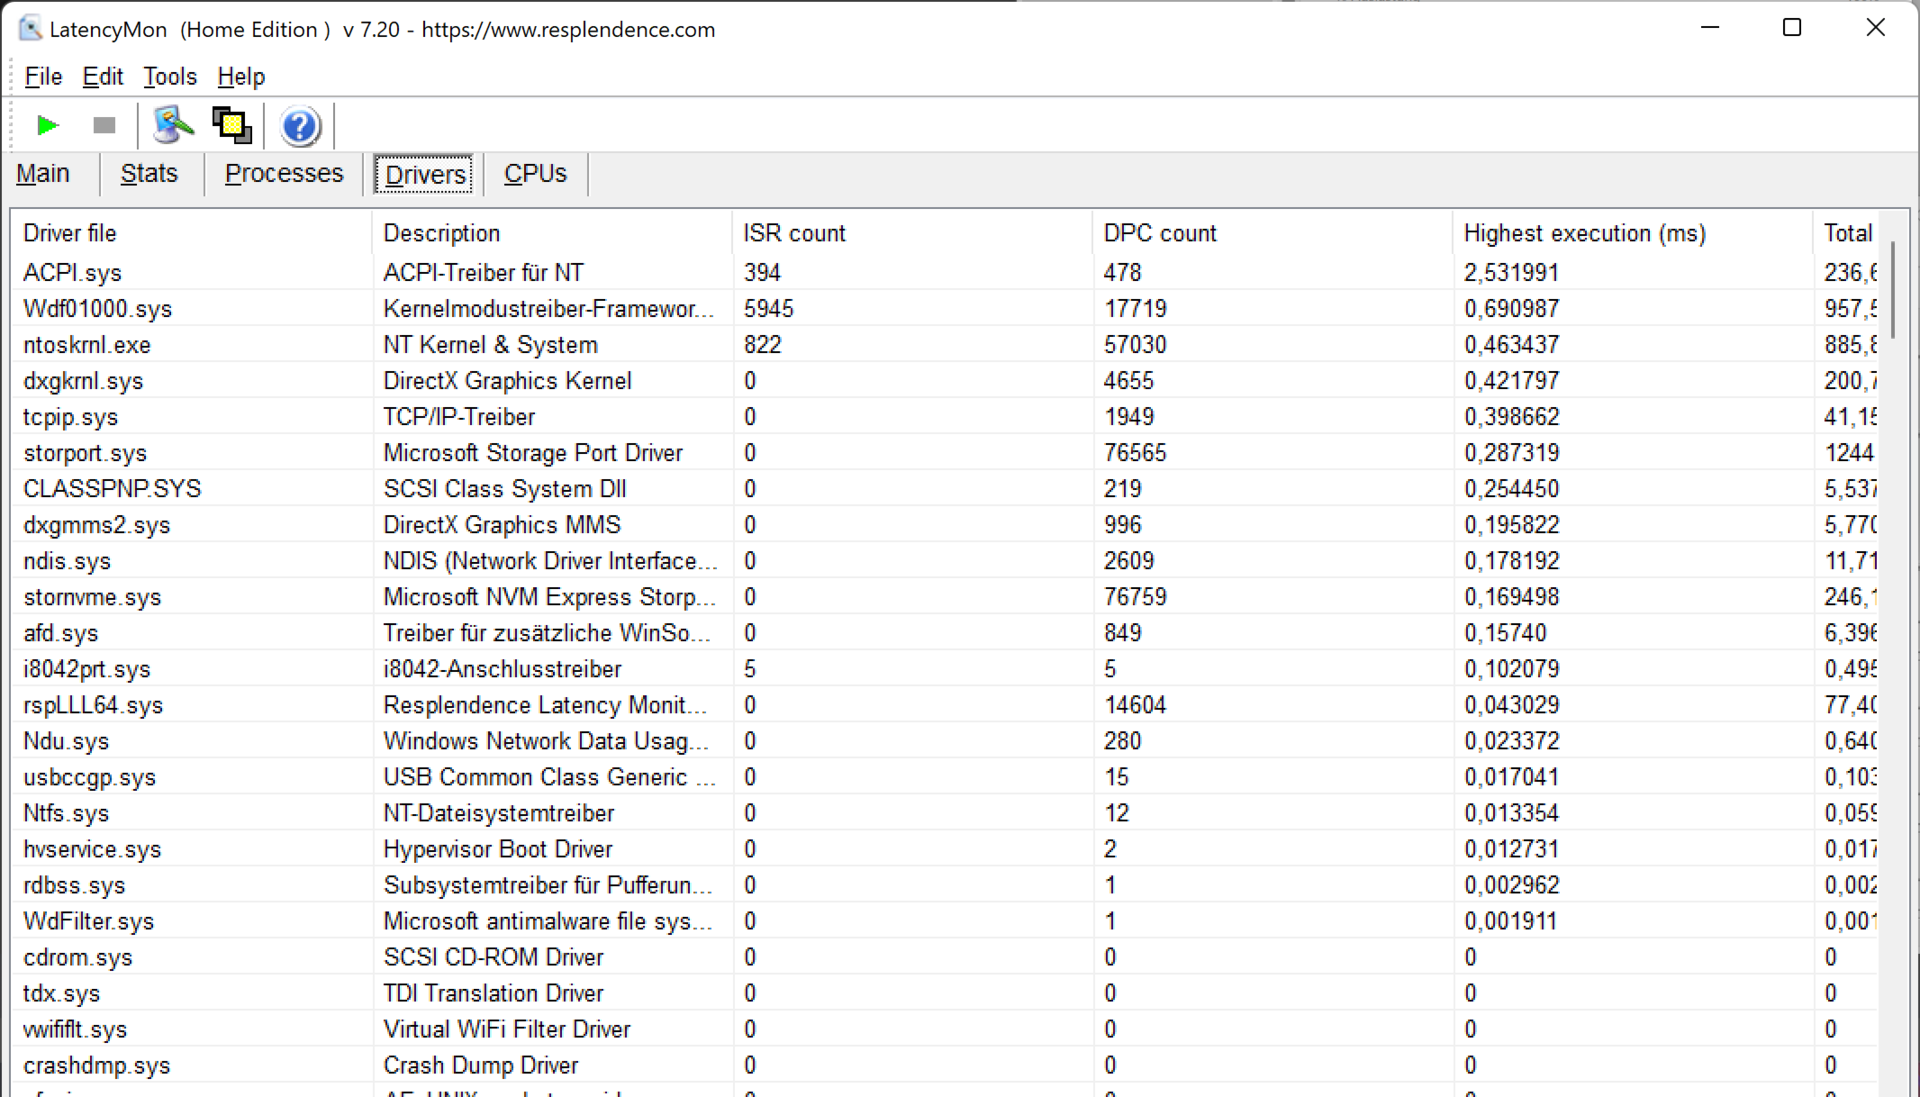The width and height of the screenshot is (1920, 1097).
Task: Maximize the LatencyMon window
Action: (x=1792, y=28)
